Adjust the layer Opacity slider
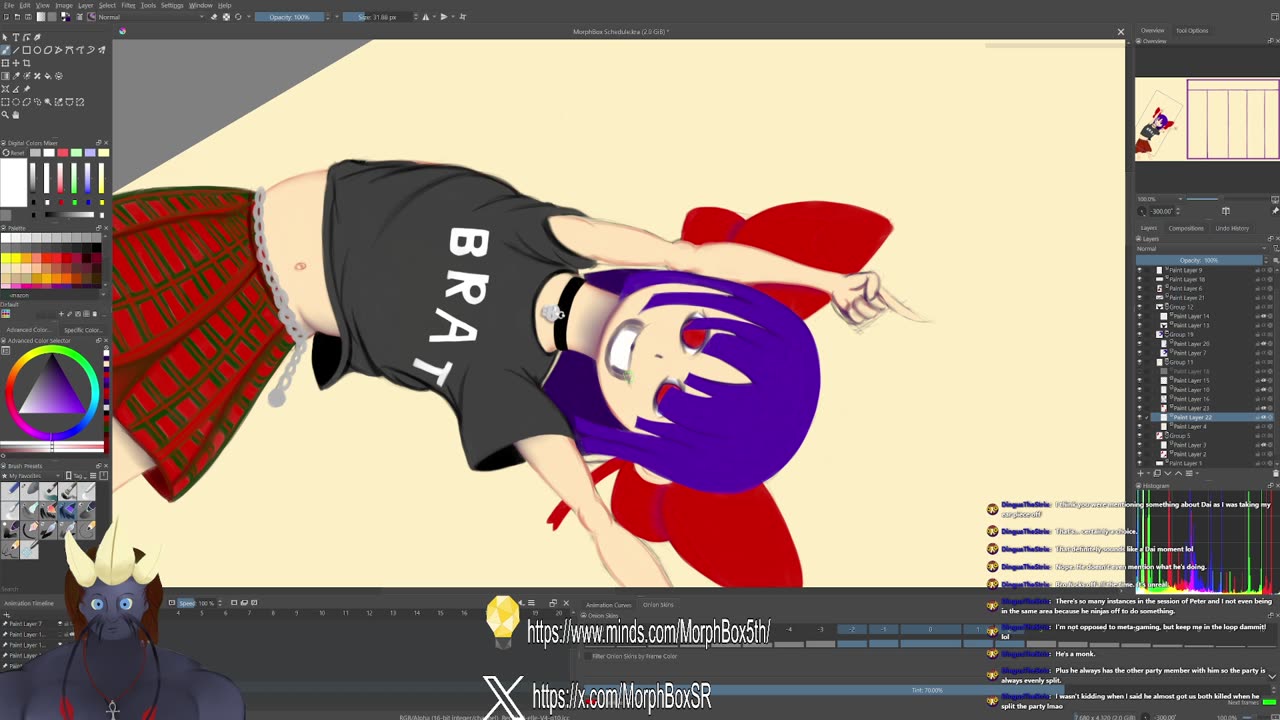 [x=1199, y=260]
